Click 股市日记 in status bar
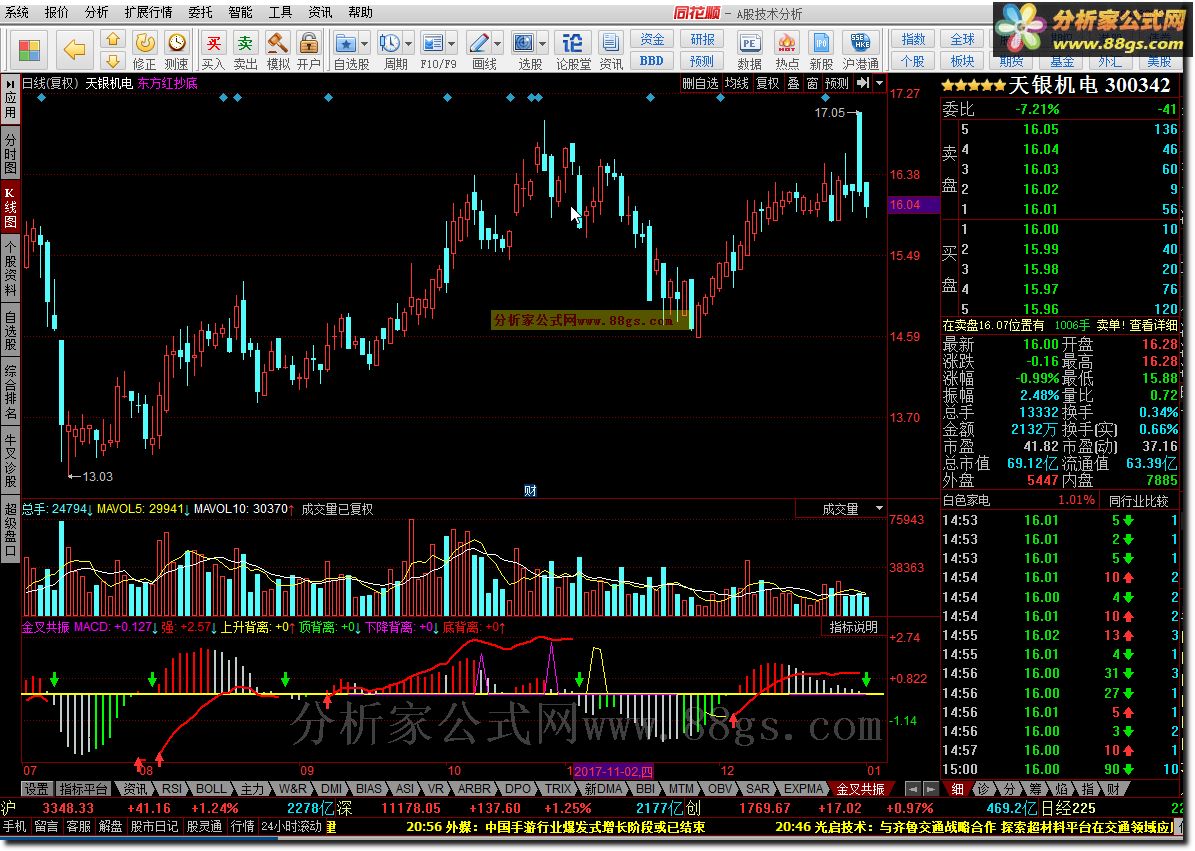This screenshot has height=851, width=1195. 154,826
